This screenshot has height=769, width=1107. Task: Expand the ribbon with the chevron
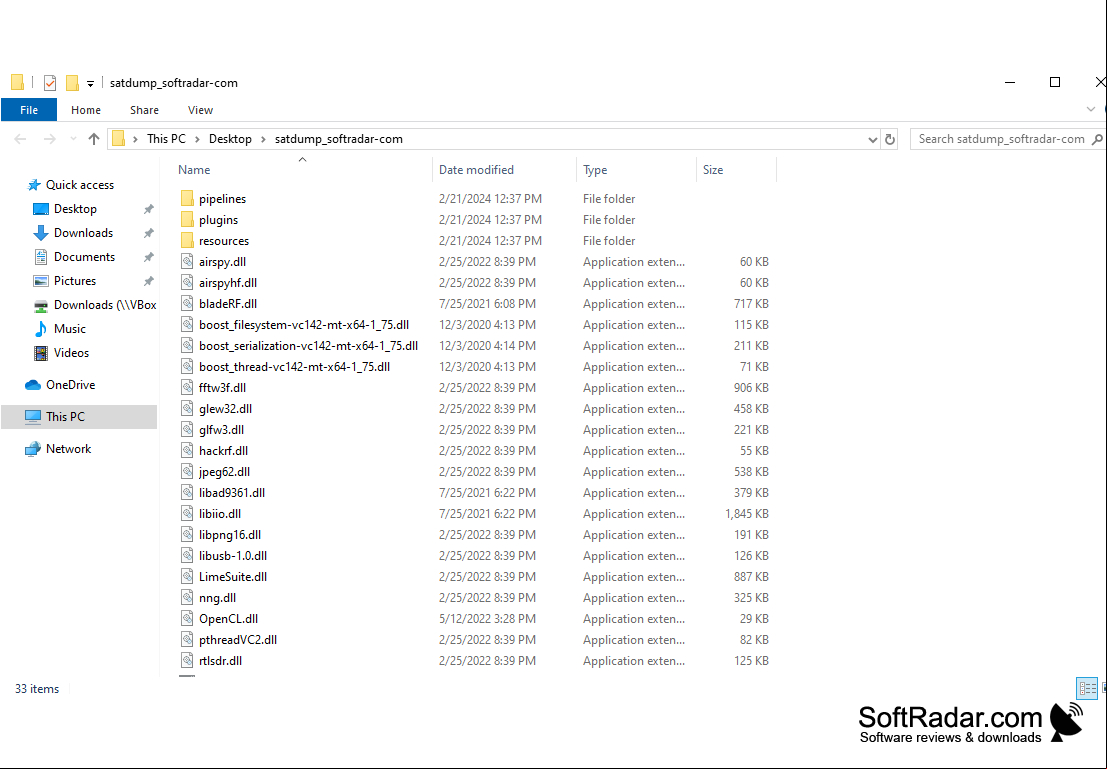(1091, 109)
